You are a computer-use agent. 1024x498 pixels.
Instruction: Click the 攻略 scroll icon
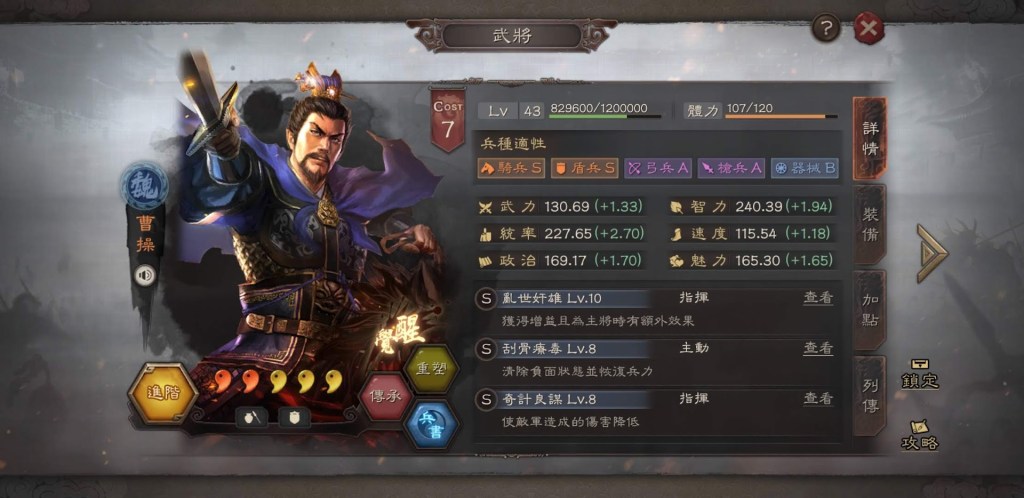920,435
